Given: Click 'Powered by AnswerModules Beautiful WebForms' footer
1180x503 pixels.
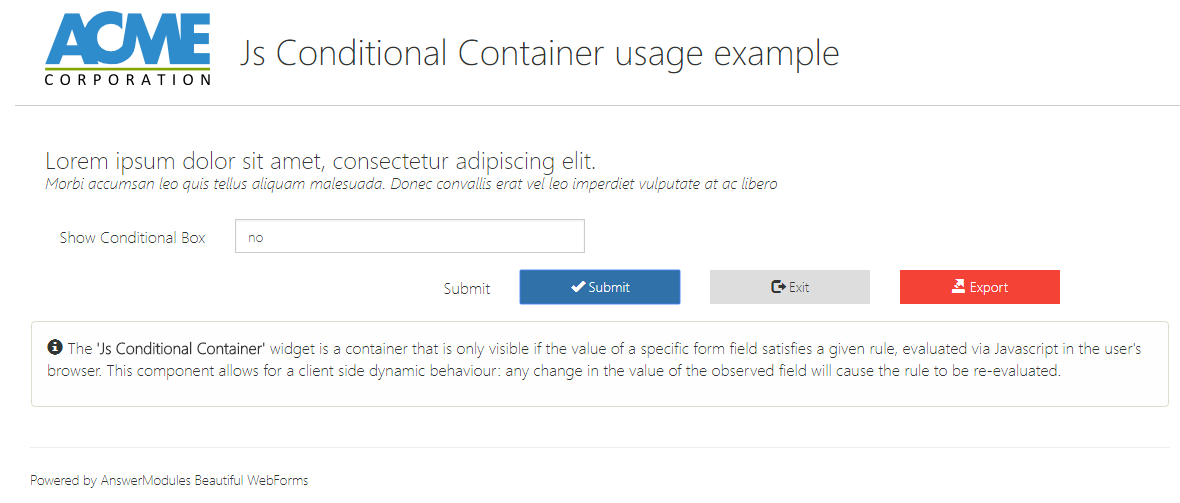Looking at the screenshot, I should (x=169, y=480).
